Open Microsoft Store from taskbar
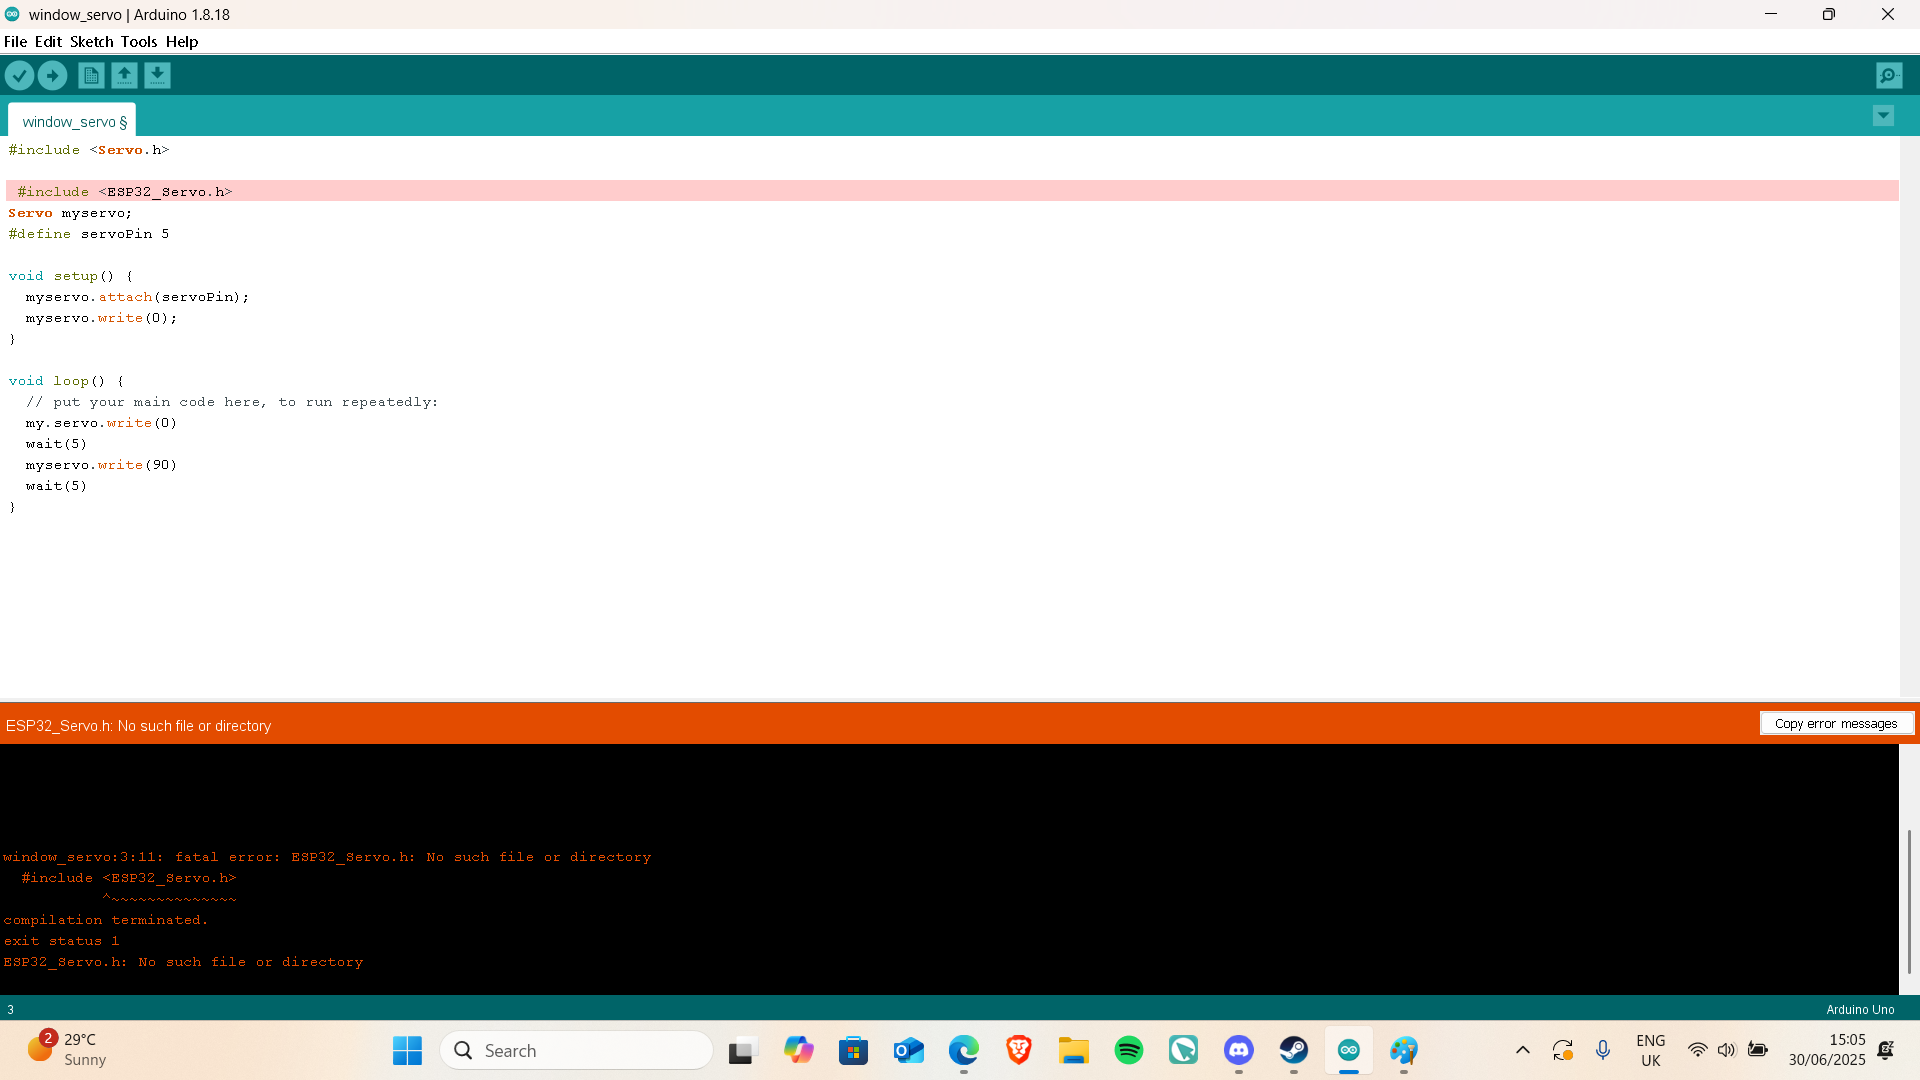Viewport: 1920px width, 1080px height. (853, 1050)
